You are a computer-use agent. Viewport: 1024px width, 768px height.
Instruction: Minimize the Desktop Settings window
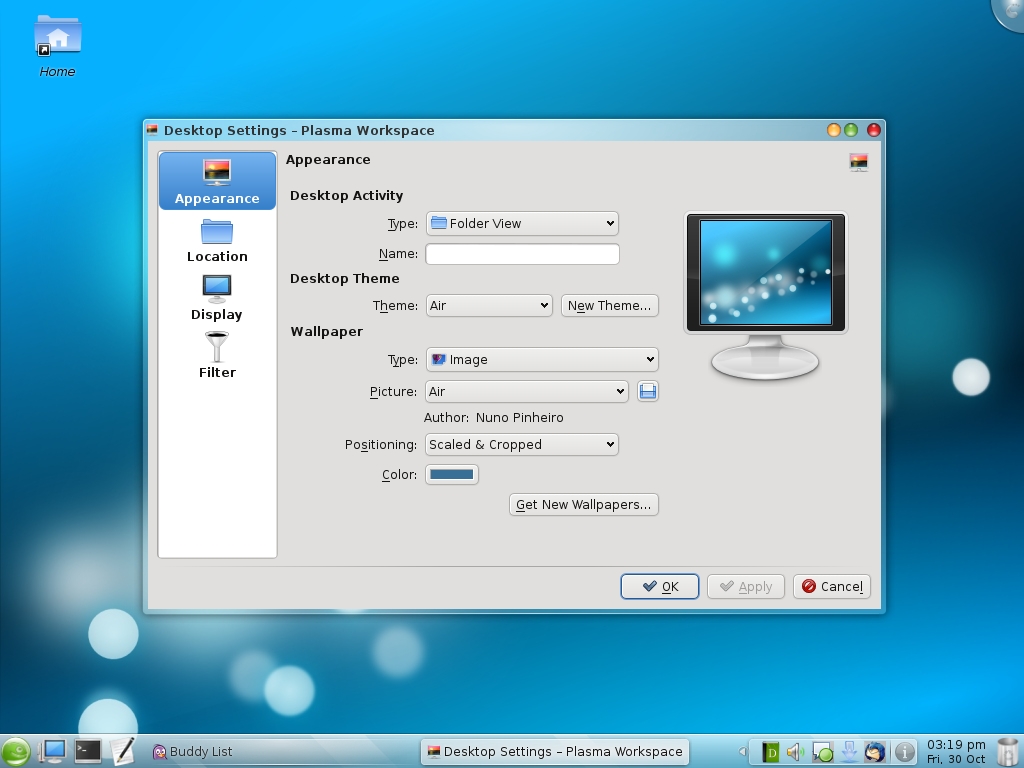pos(833,130)
